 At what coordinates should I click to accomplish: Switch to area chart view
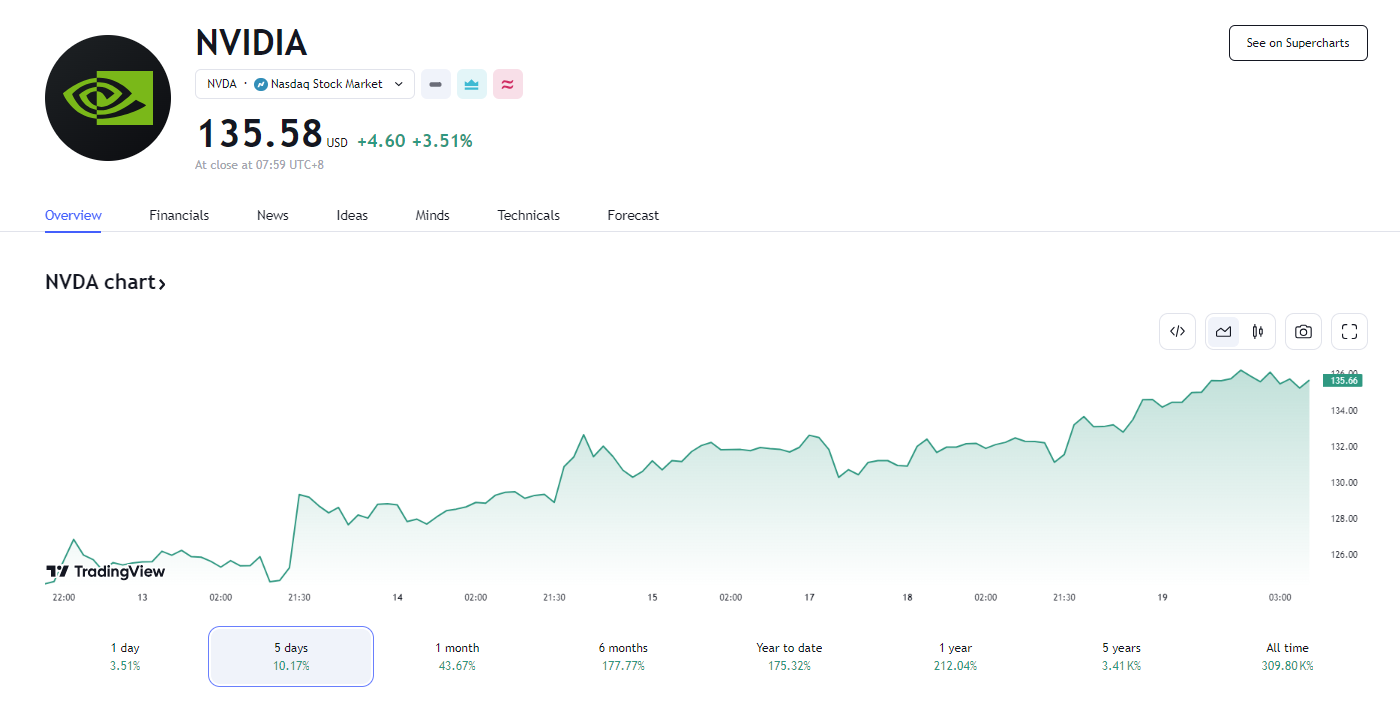pos(1223,332)
